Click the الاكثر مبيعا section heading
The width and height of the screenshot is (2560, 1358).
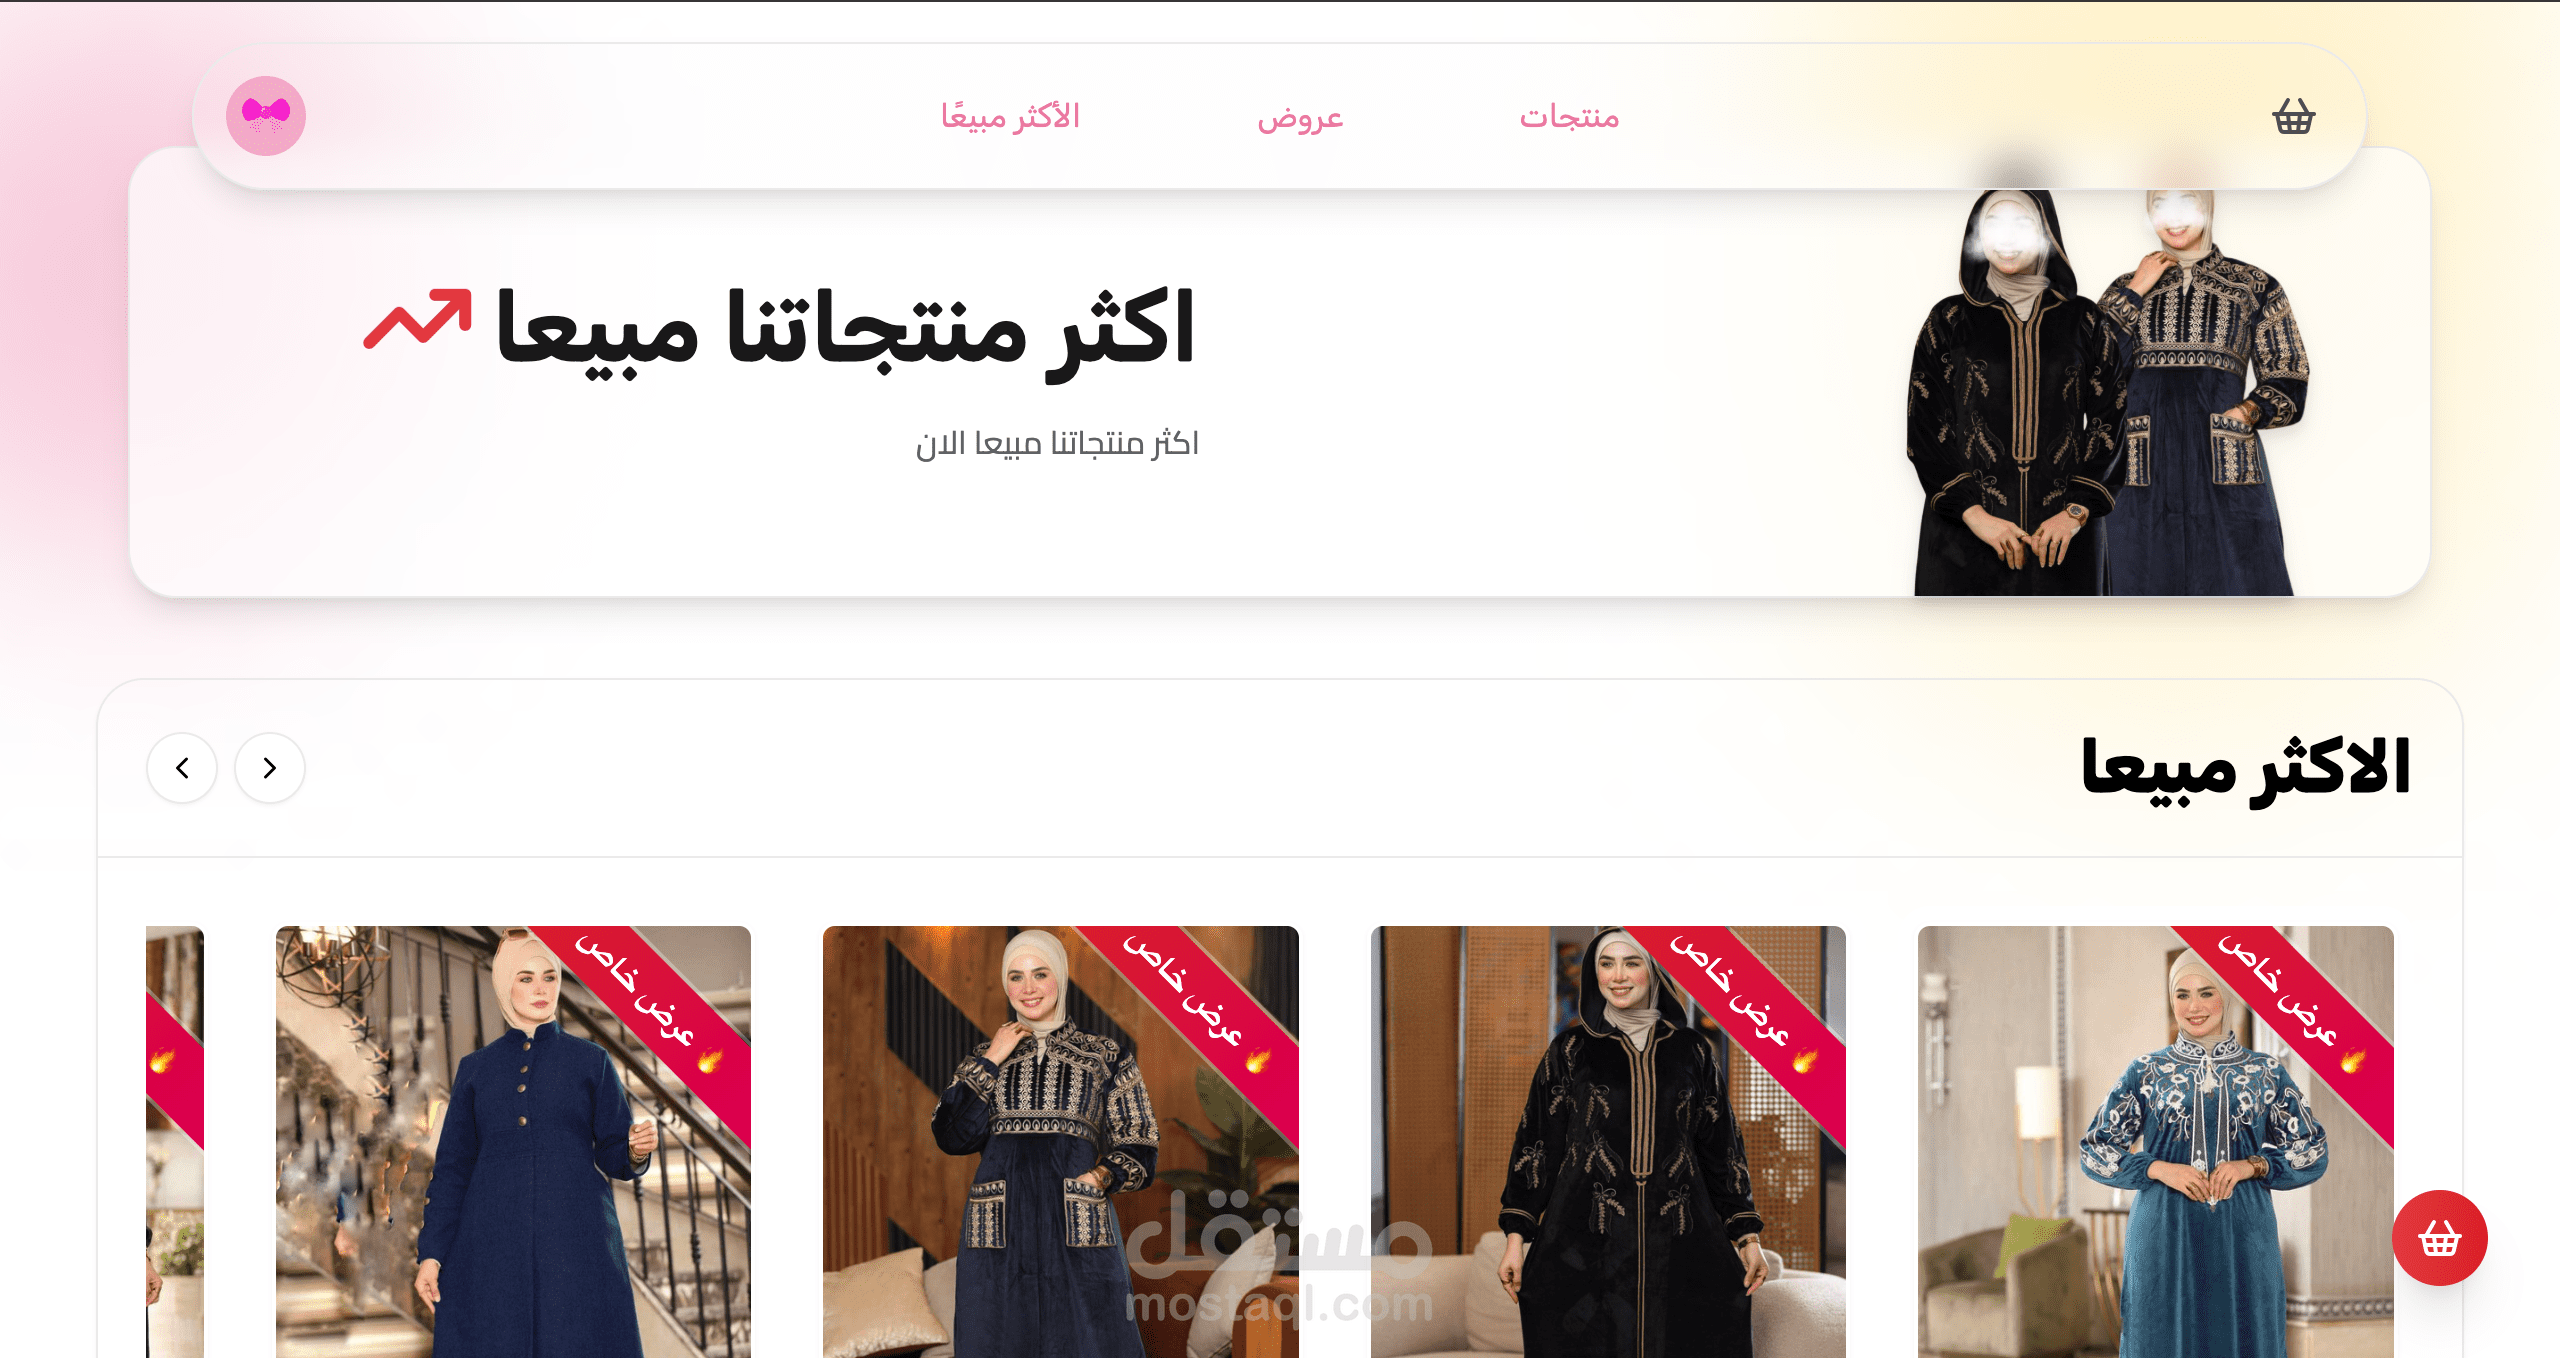[x=2245, y=770]
